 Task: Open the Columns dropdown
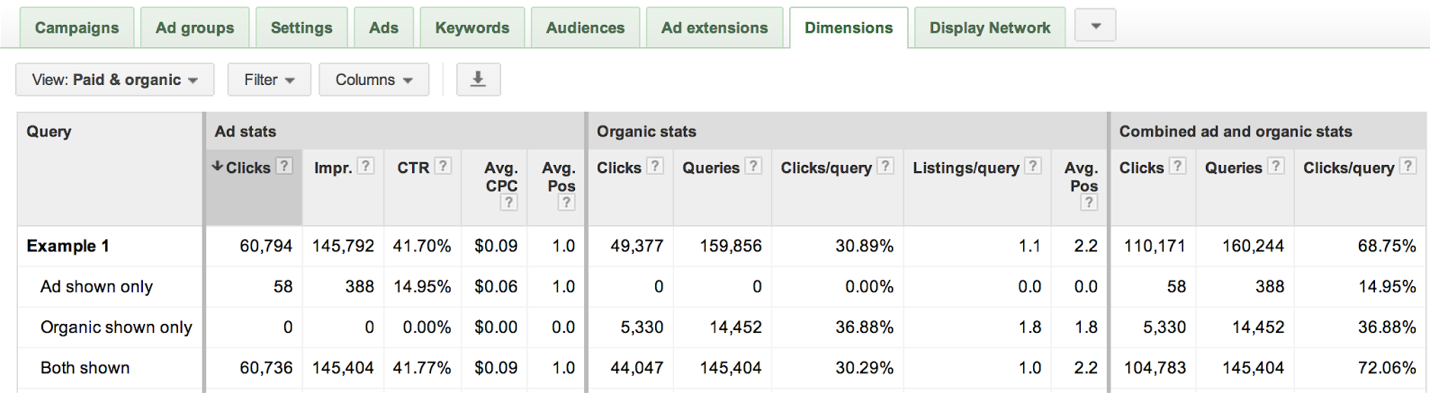pos(374,79)
